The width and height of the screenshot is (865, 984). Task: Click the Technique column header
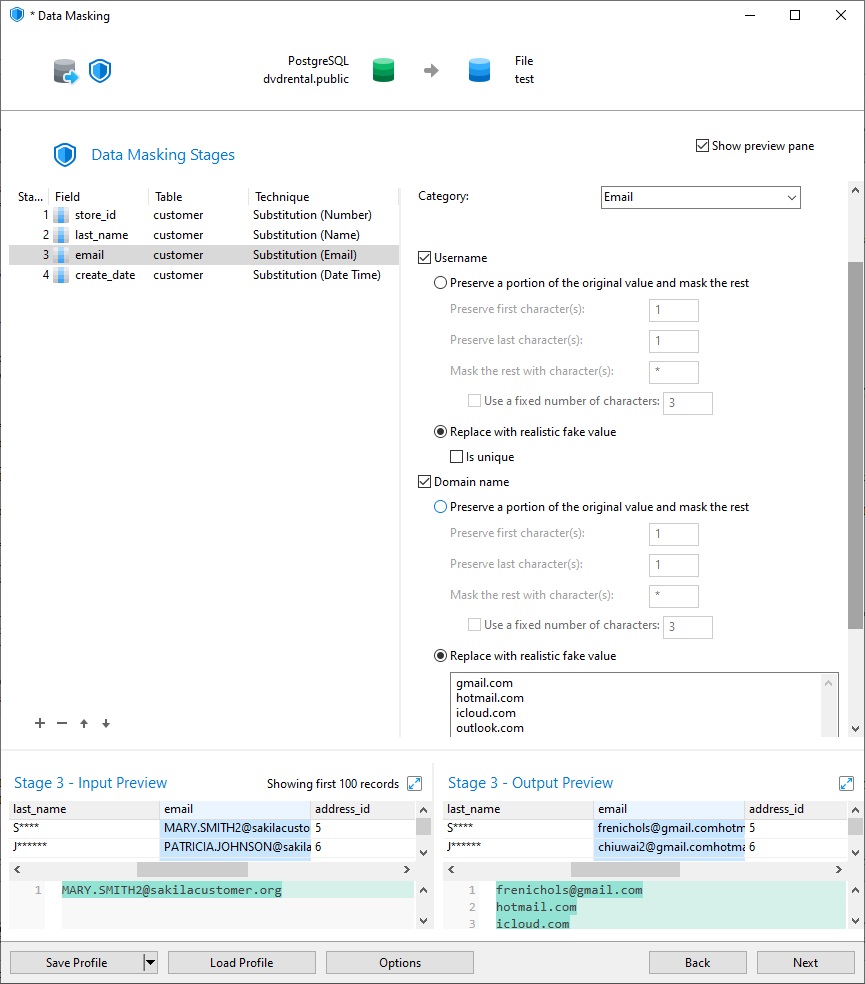point(323,196)
